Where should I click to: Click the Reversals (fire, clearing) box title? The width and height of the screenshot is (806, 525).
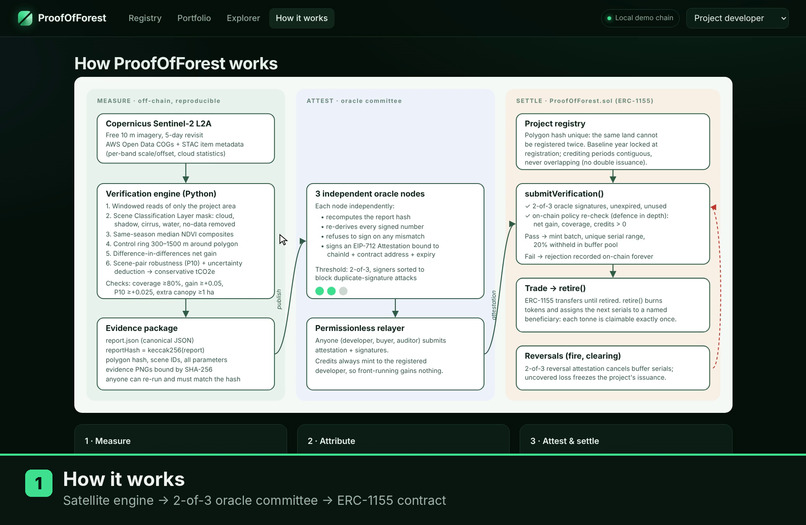pyautogui.click(x=573, y=356)
